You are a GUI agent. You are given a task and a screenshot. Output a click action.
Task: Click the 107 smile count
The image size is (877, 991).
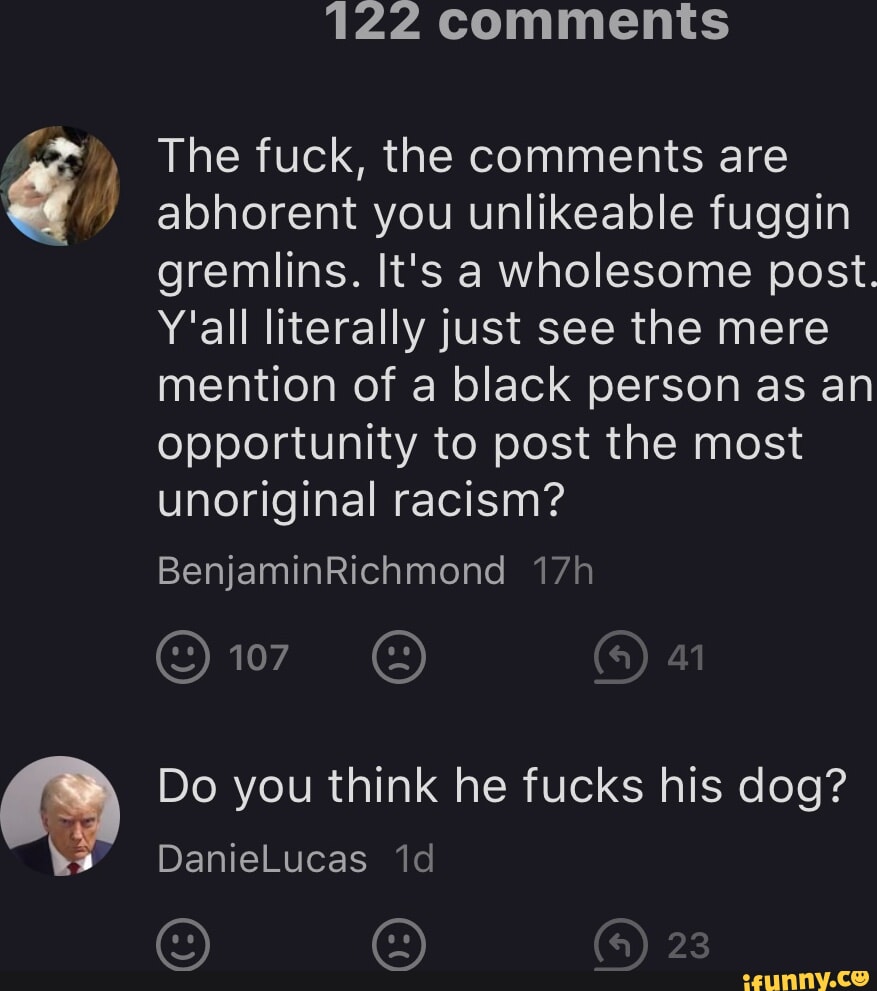click(258, 658)
